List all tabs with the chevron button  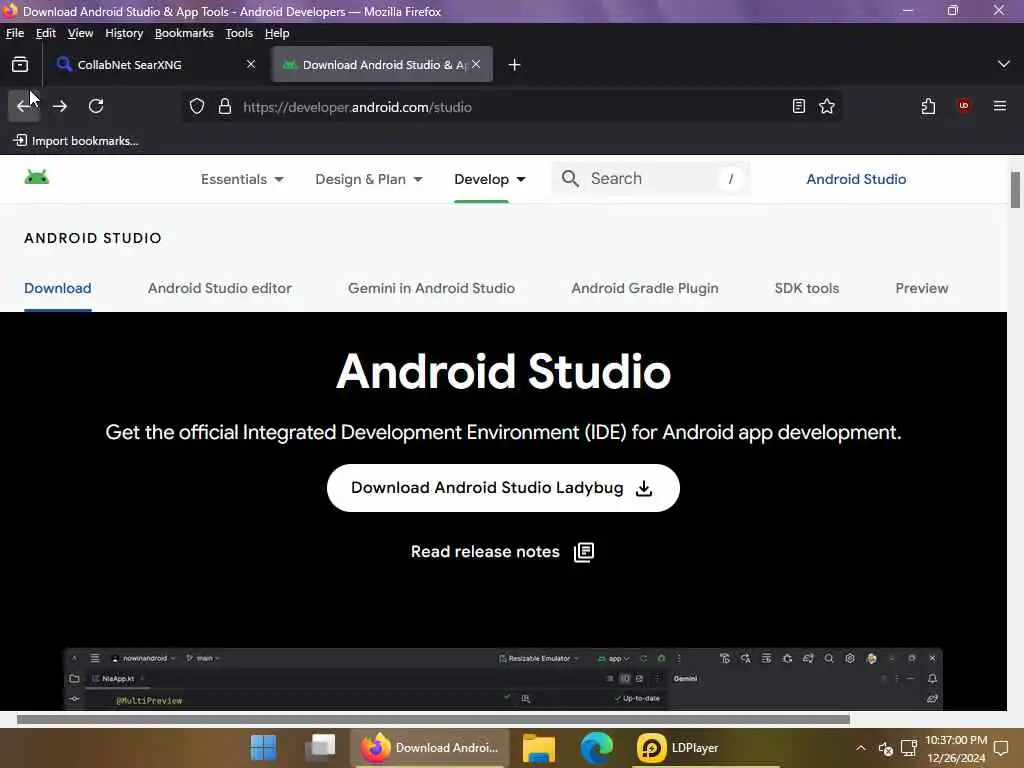click(1004, 64)
